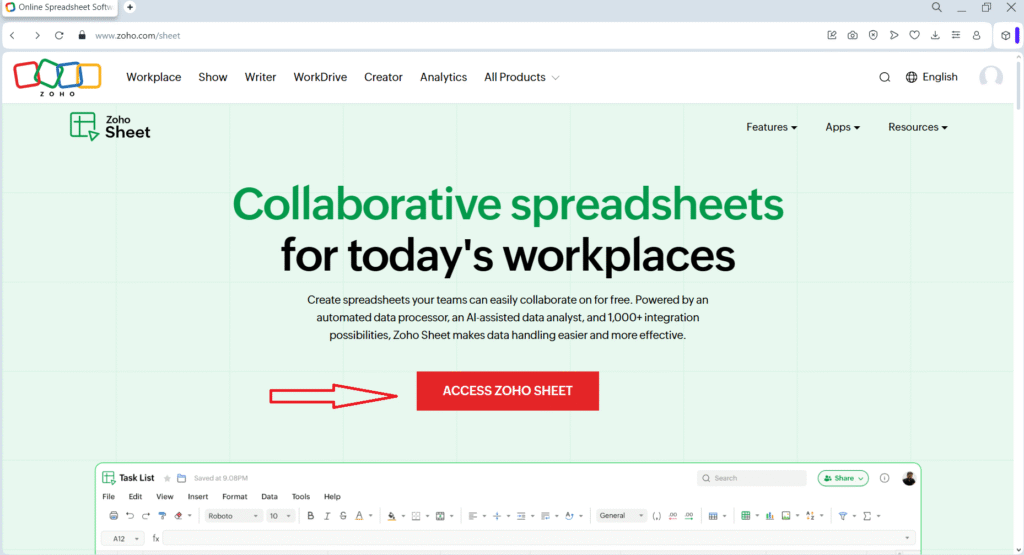Open the File menu in Task List preview
The width and height of the screenshot is (1024, 555).
point(108,496)
